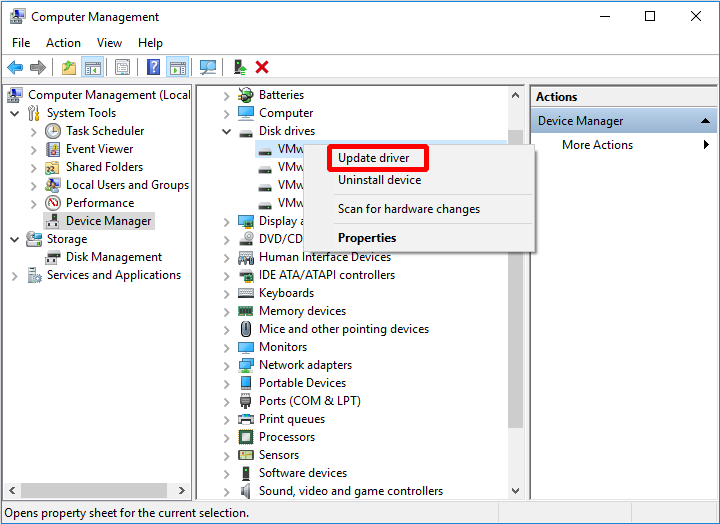The width and height of the screenshot is (720, 524).
Task: Select Disk Management in the tree
Action: [x=114, y=257]
